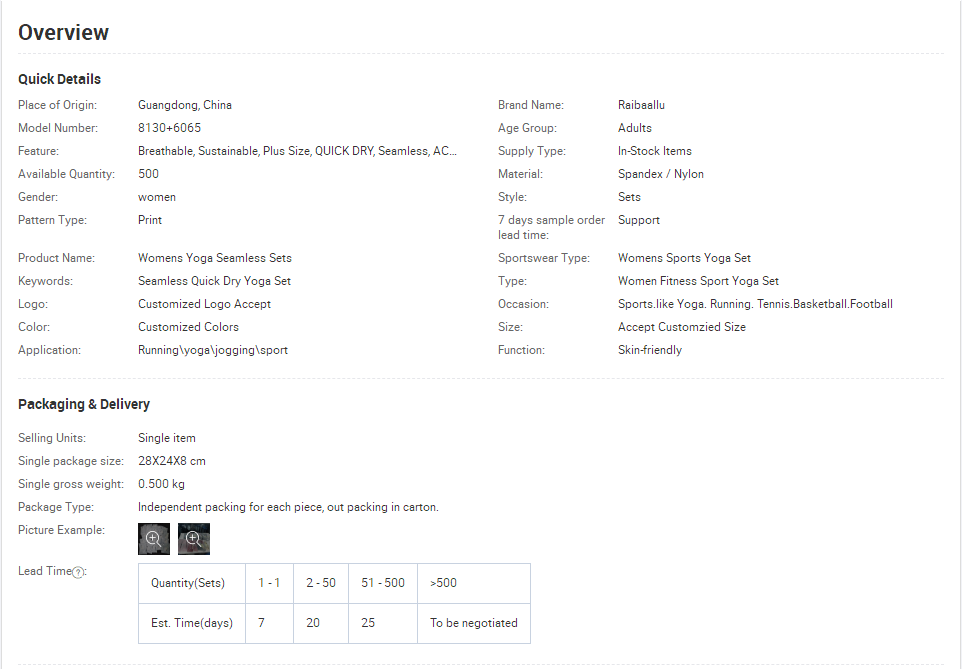
Task: Click the 2 - 50 quantity cell
Action: point(321,584)
